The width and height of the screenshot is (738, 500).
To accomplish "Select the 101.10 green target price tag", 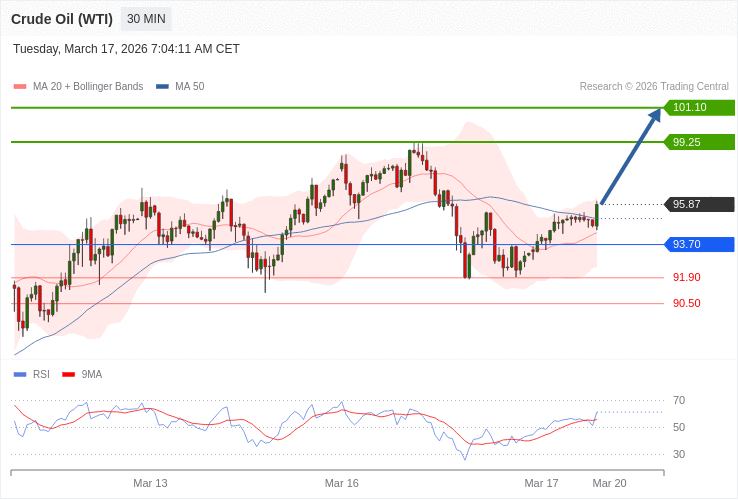I will 698,108.
